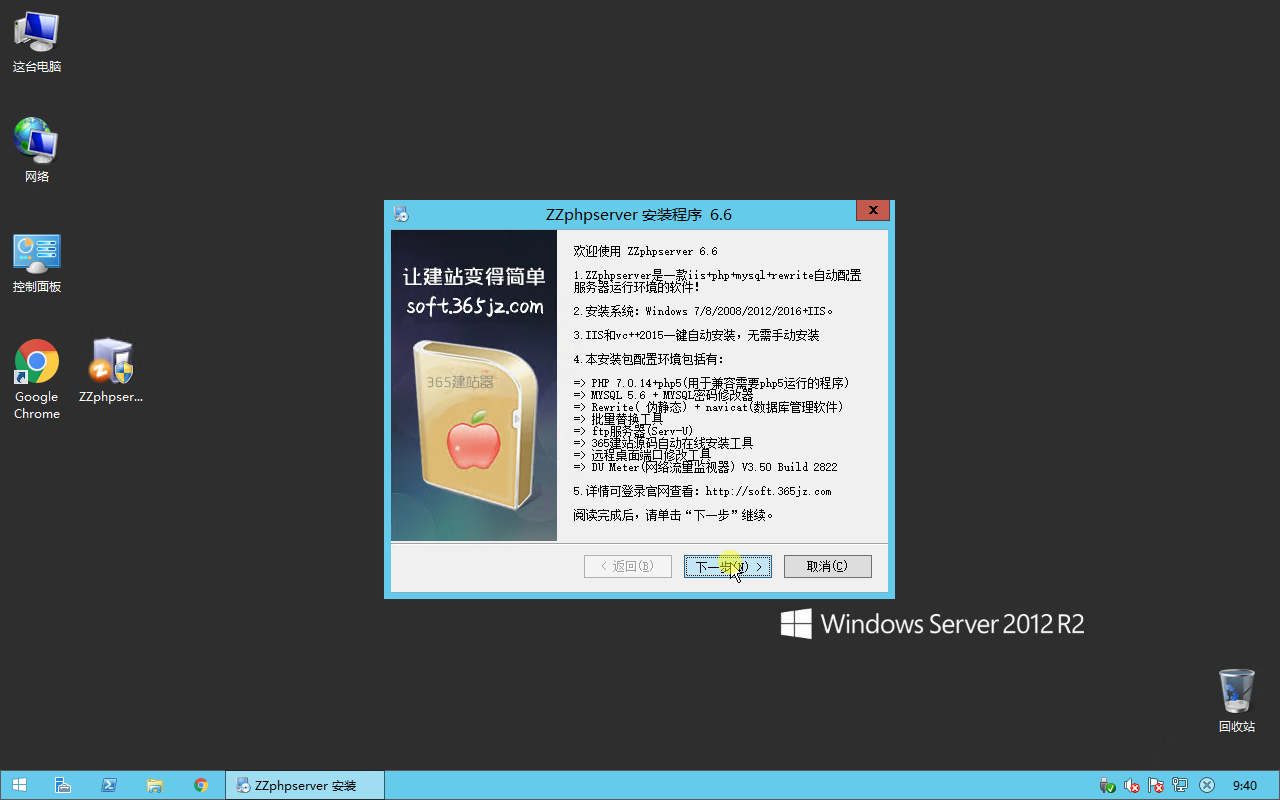Select the 回收站 recycle bin icon
The width and height of the screenshot is (1280, 800).
click(x=1237, y=700)
